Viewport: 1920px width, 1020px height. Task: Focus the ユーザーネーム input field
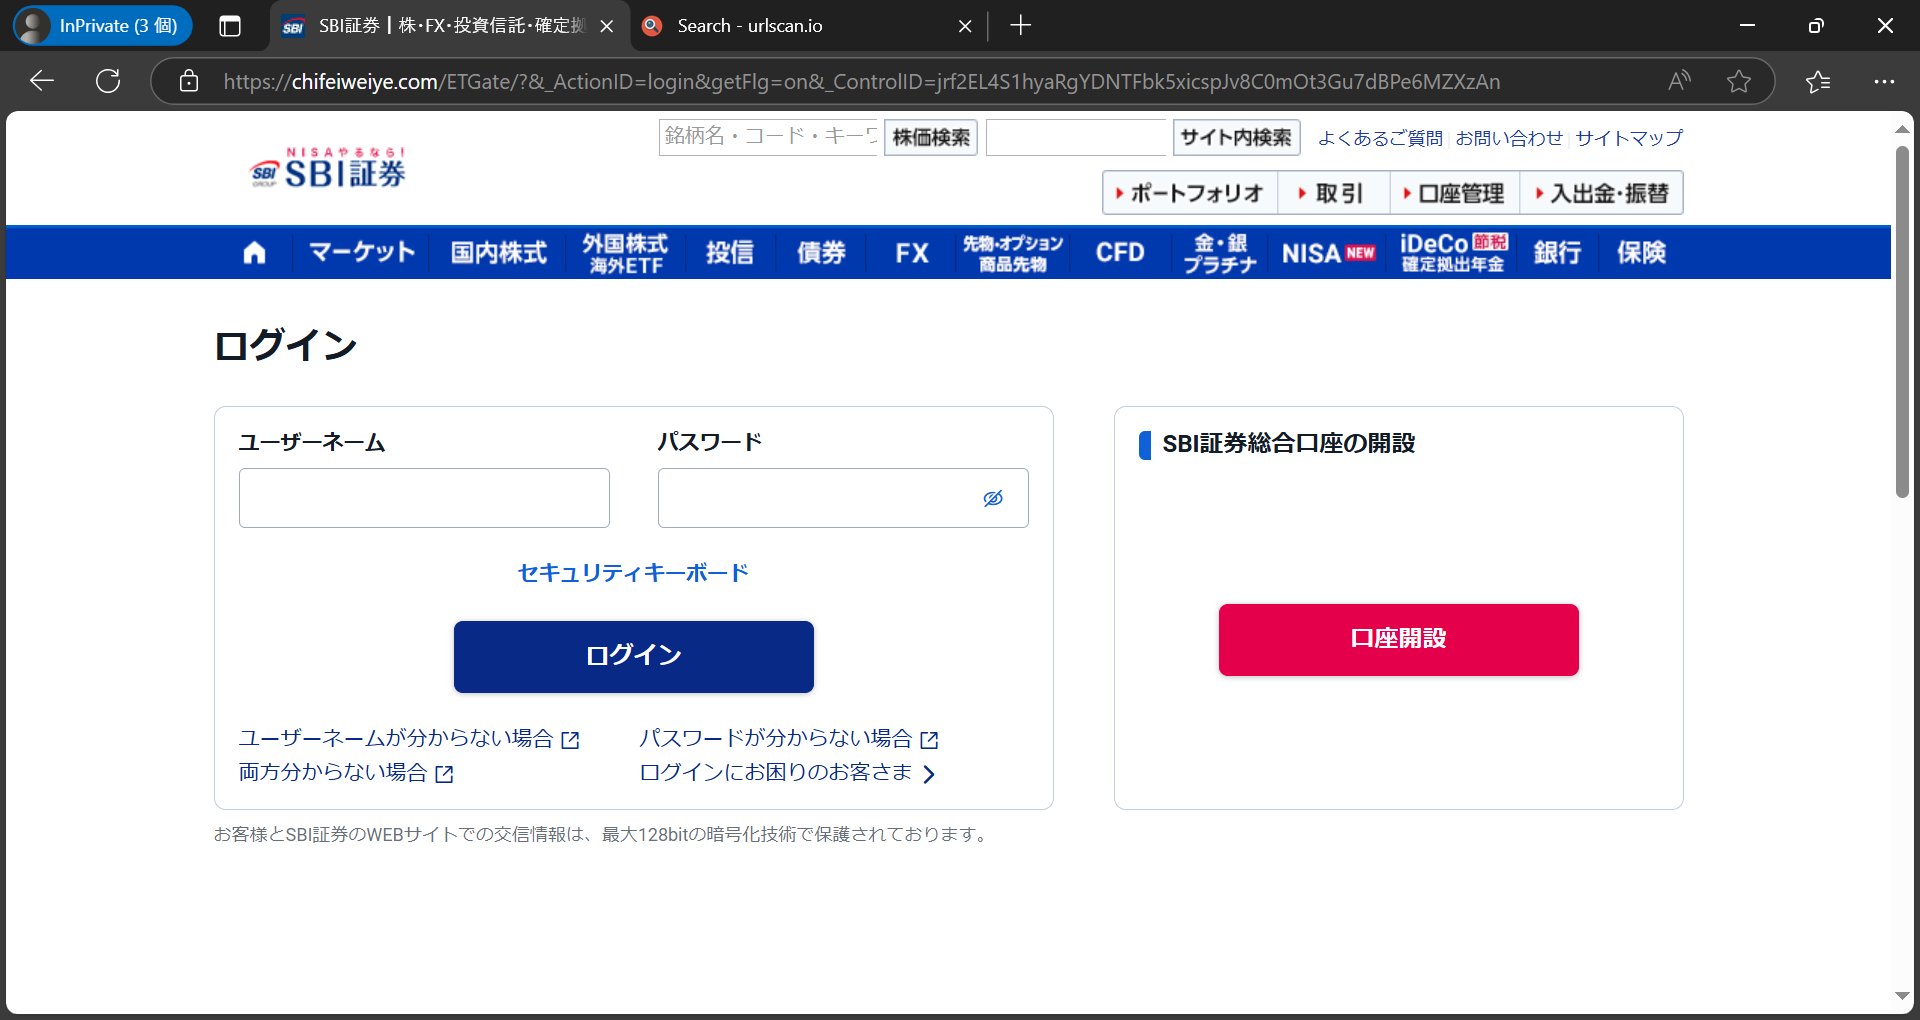coord(424,498)
